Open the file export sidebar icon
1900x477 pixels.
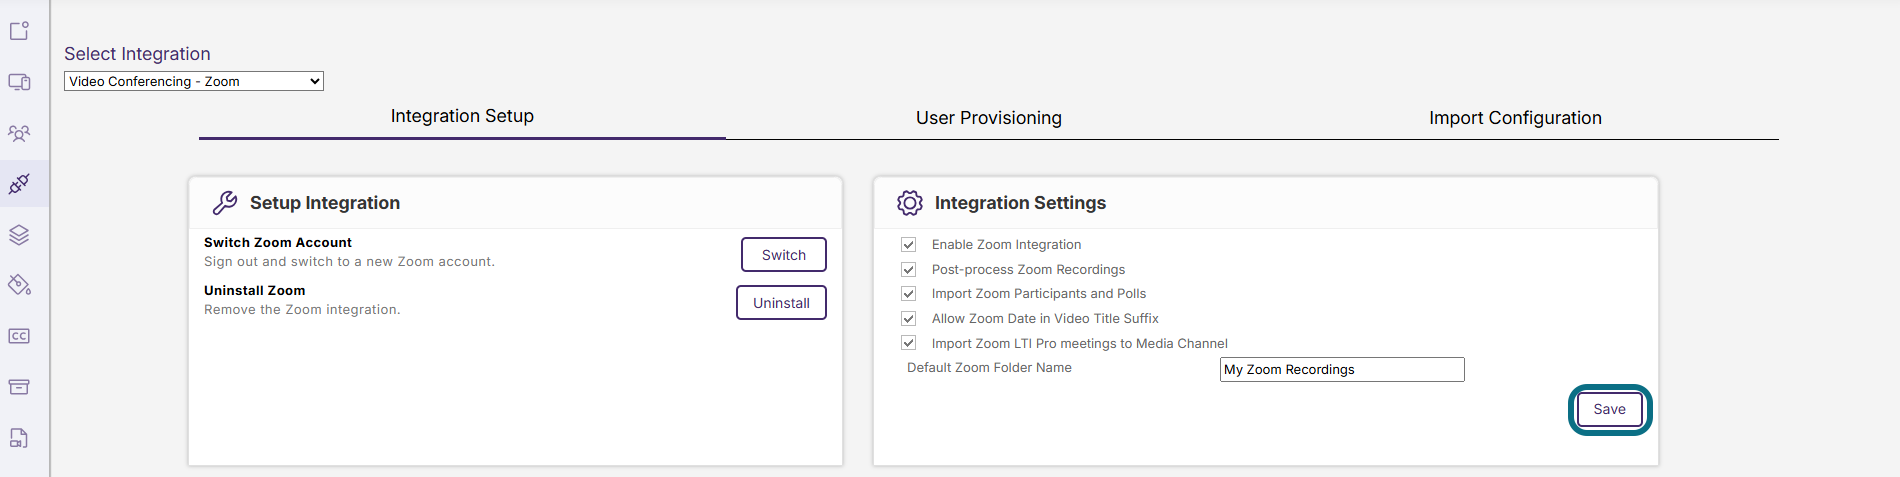coord(19,438)
